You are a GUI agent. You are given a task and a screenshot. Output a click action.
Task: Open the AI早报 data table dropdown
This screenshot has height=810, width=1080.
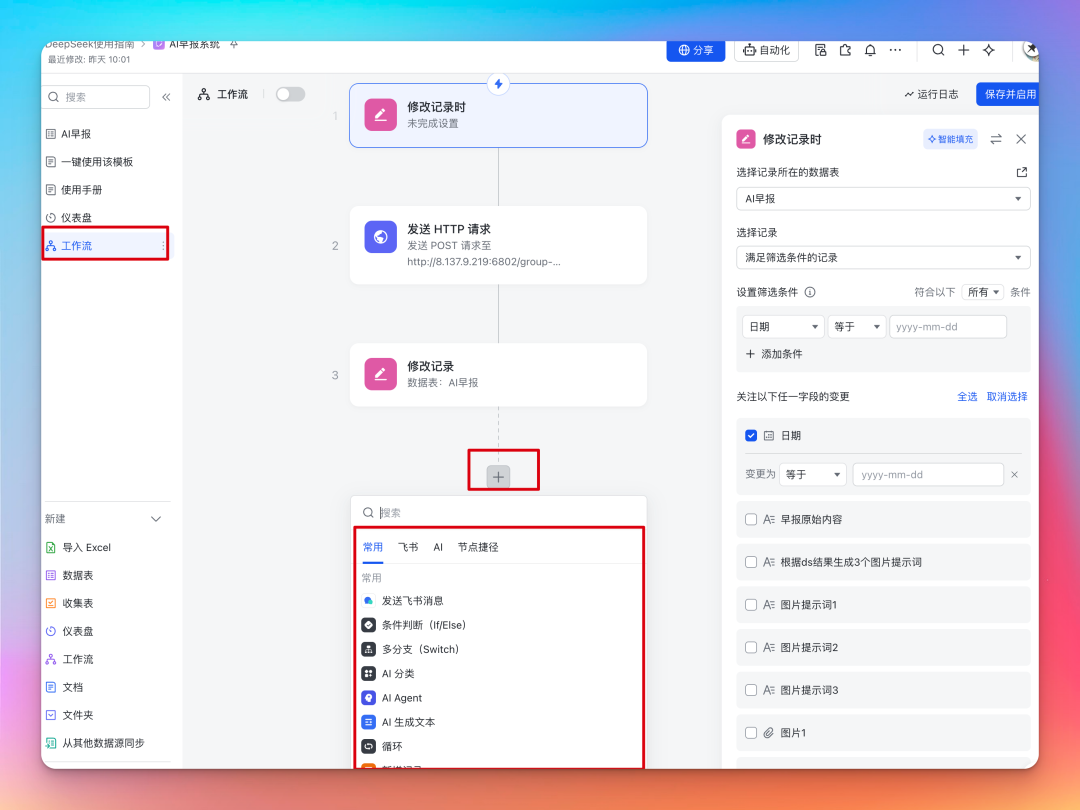pyautogui.click(x=883, y=198)
